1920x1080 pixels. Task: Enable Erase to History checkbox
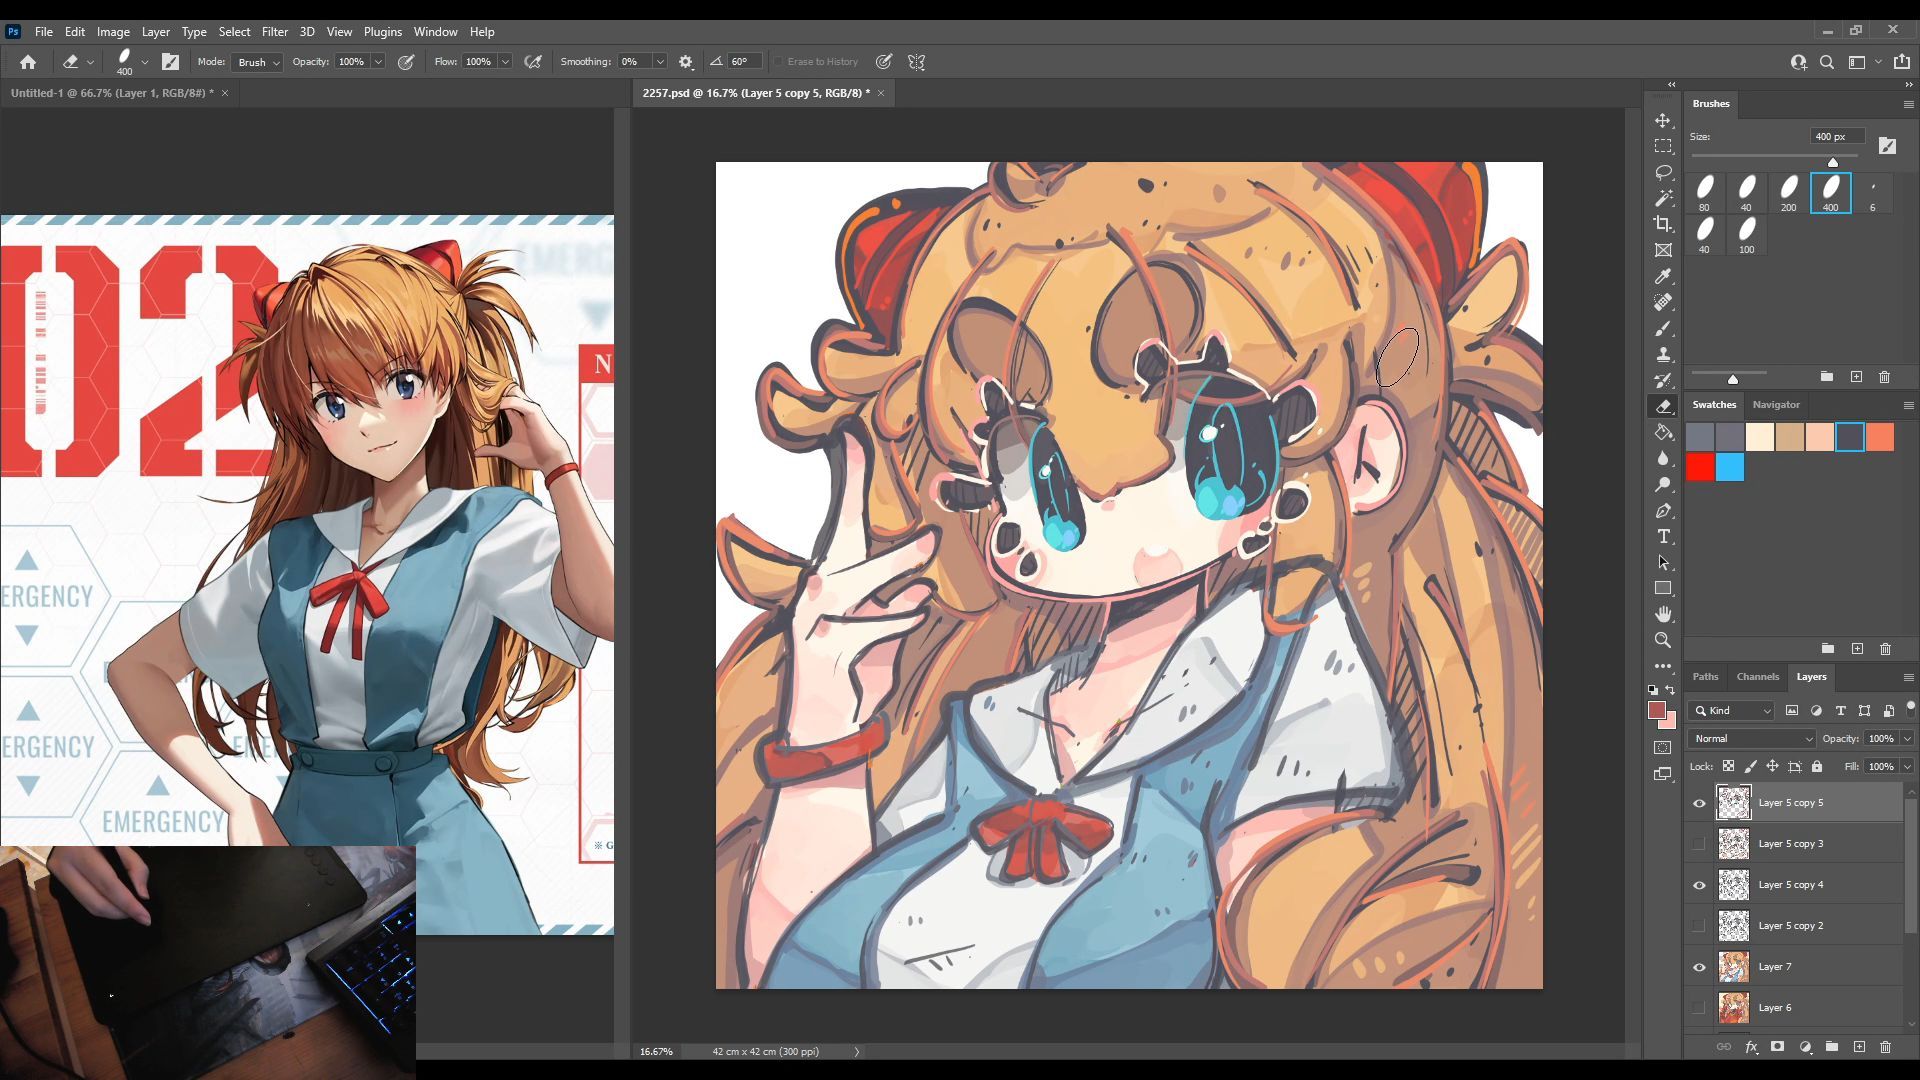click(778, 62)
